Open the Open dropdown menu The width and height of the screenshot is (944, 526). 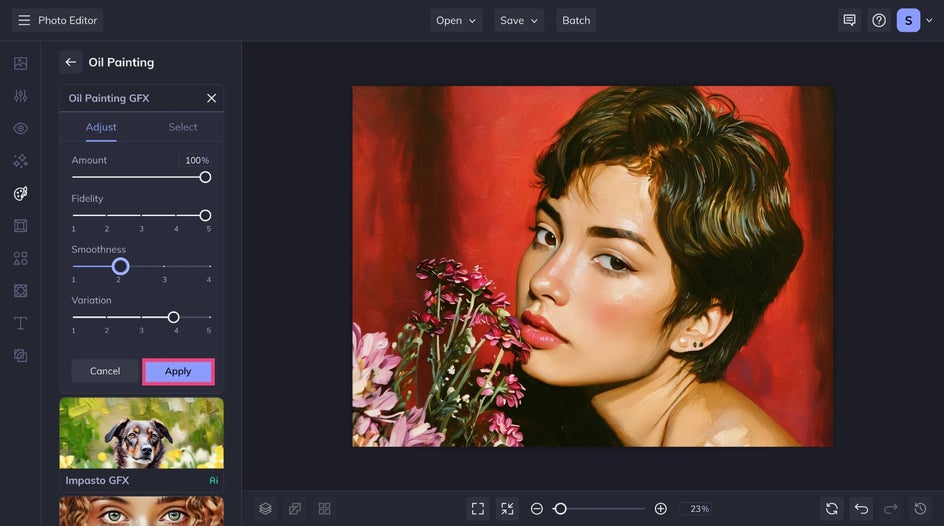[456, 20]
